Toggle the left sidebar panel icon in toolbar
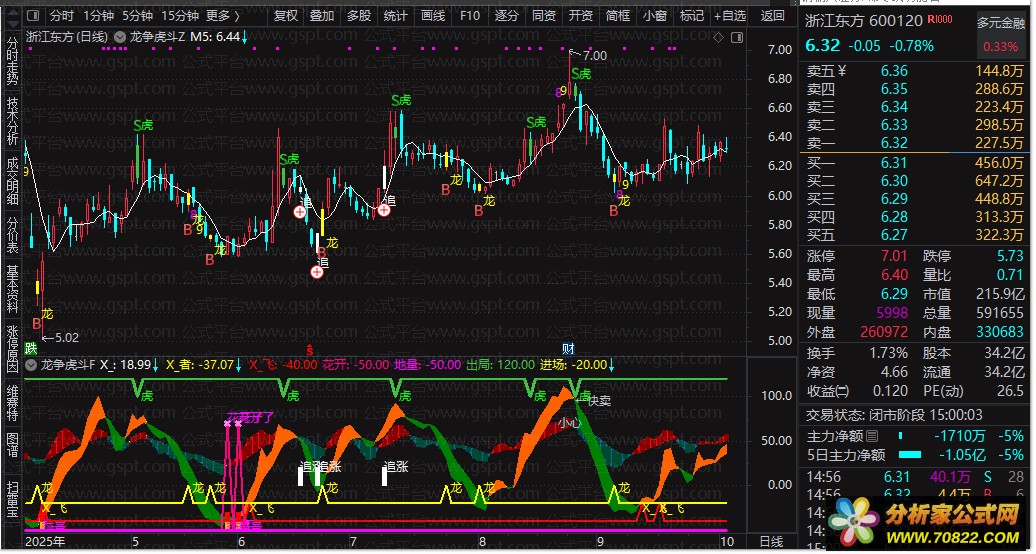Image resolution: width=1036 pixels, height=554 pixels. pyautogui.click(x=34, y=15)
